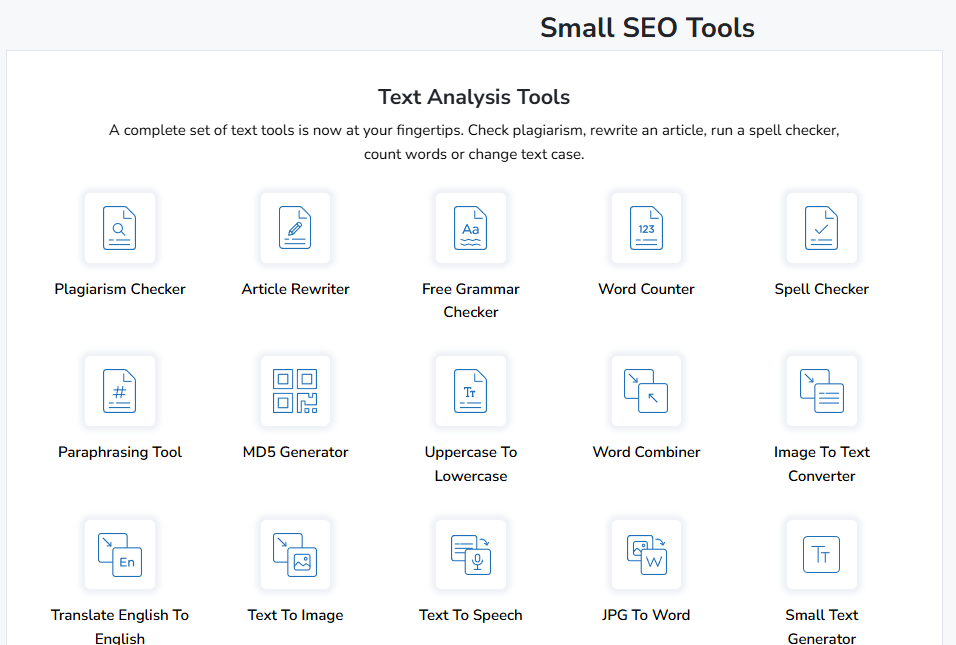Click the Spell Checker label
The width and height of the screenshot is (956, 645).
[822, 289]
